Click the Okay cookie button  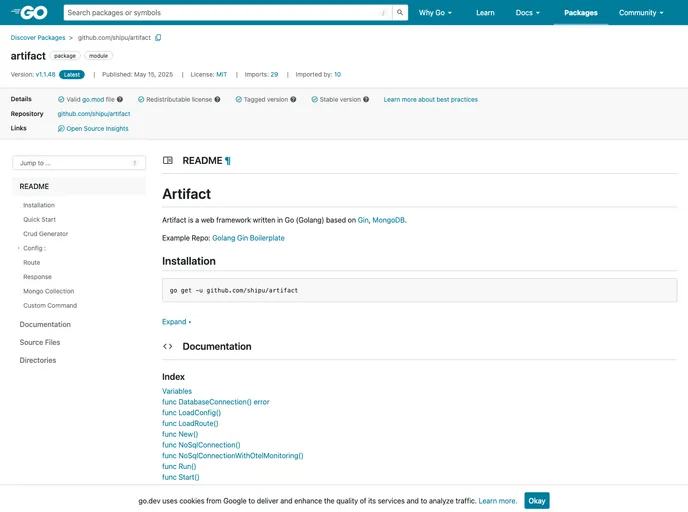537,501
